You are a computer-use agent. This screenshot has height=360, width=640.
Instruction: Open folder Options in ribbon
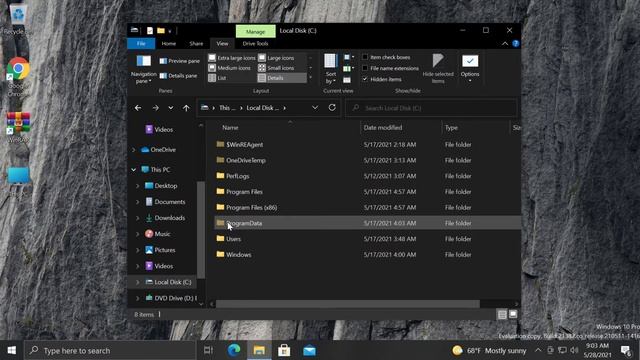tap(470, 69)
